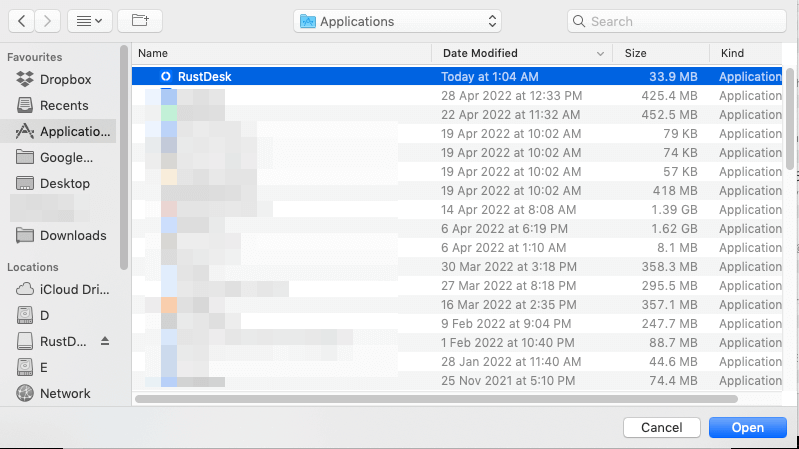Toggle Date Modified sort order arrow
This screenshot has height=449, width=799.
click(601, 53)
